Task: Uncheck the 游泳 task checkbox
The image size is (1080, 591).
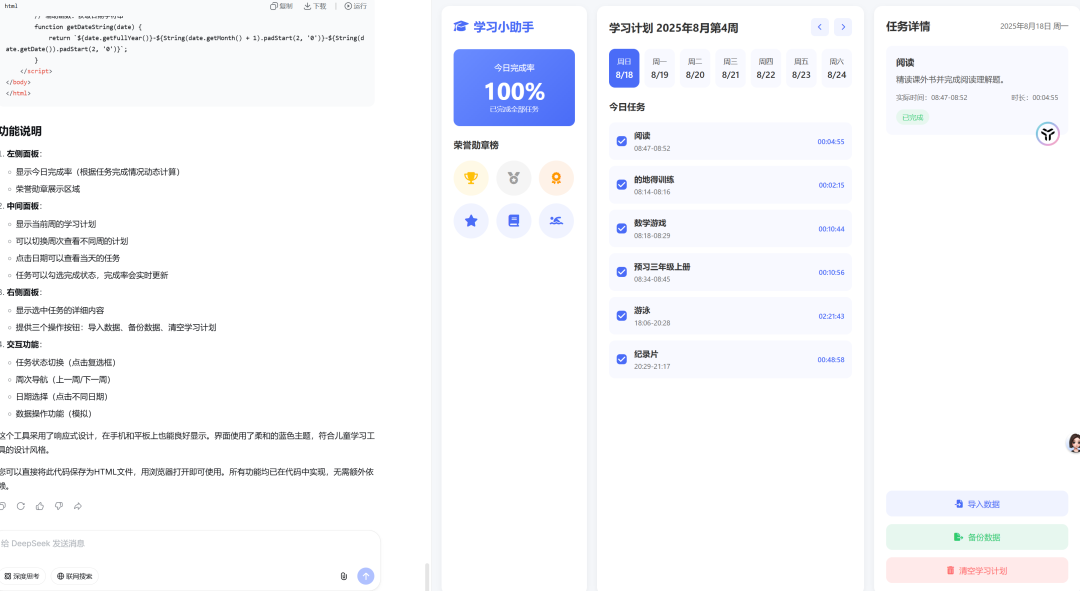Action: coord(622,316)
